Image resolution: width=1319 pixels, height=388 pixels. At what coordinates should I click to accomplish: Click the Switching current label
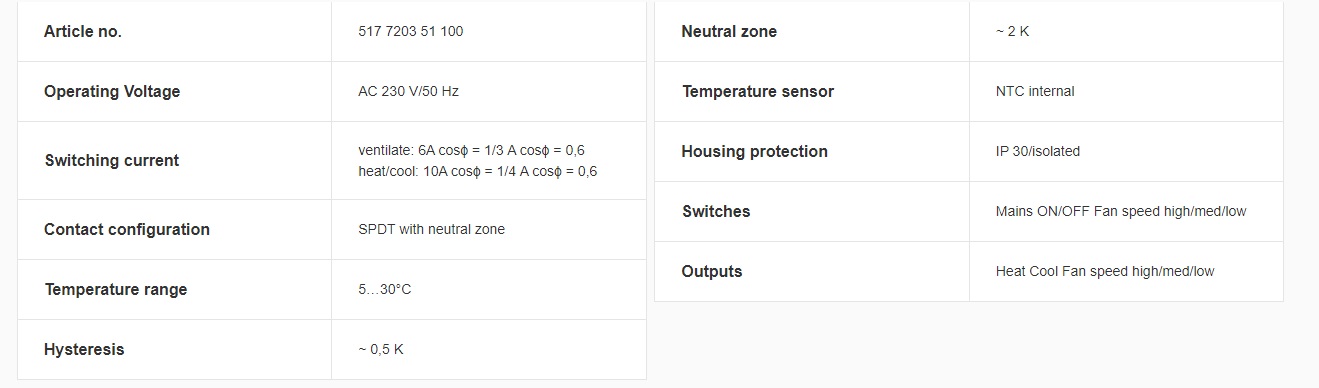(x=112, y=160)
